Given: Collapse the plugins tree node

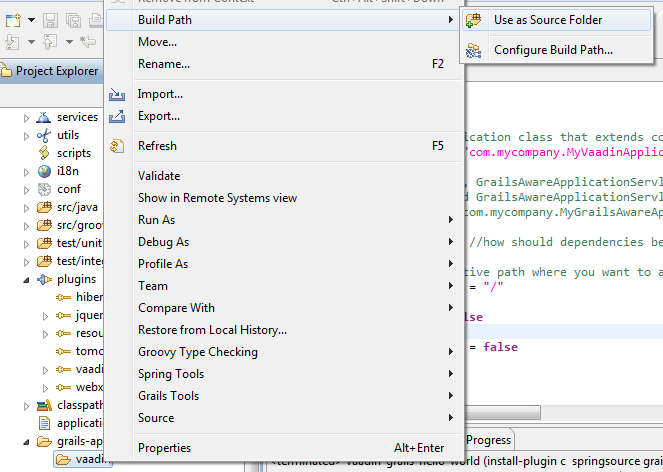Looking at the screenshot, I should pyautogui.click(x=26, y=280).
